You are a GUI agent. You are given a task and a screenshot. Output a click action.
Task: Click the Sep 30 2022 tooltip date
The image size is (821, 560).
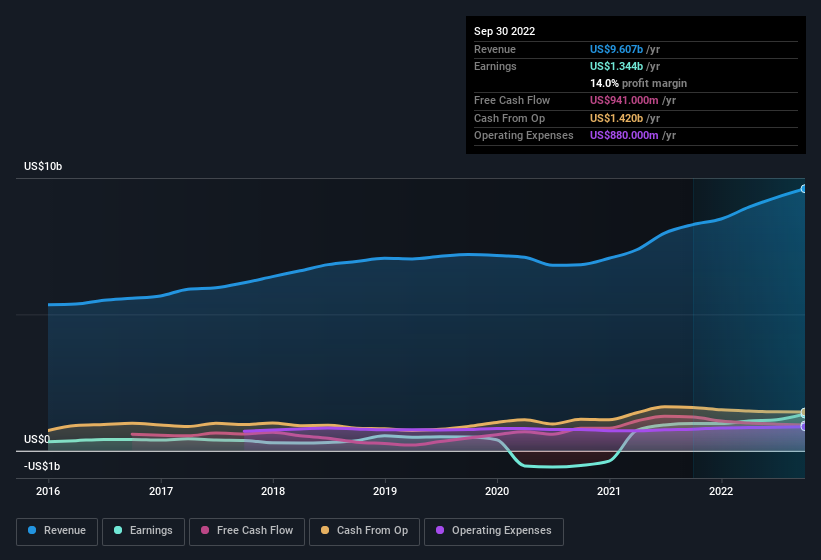(x=505, y=31)
